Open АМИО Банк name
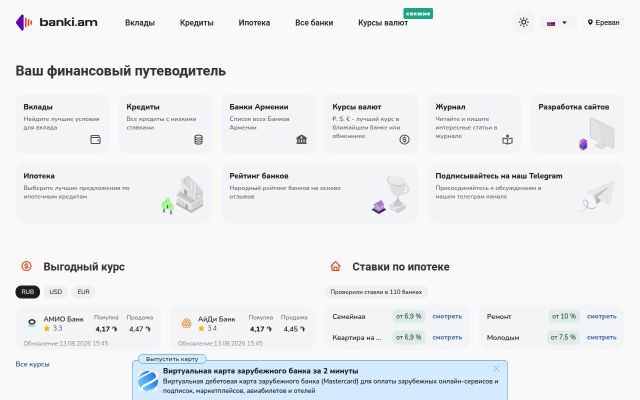640x400 pixels. click(64, 319)
